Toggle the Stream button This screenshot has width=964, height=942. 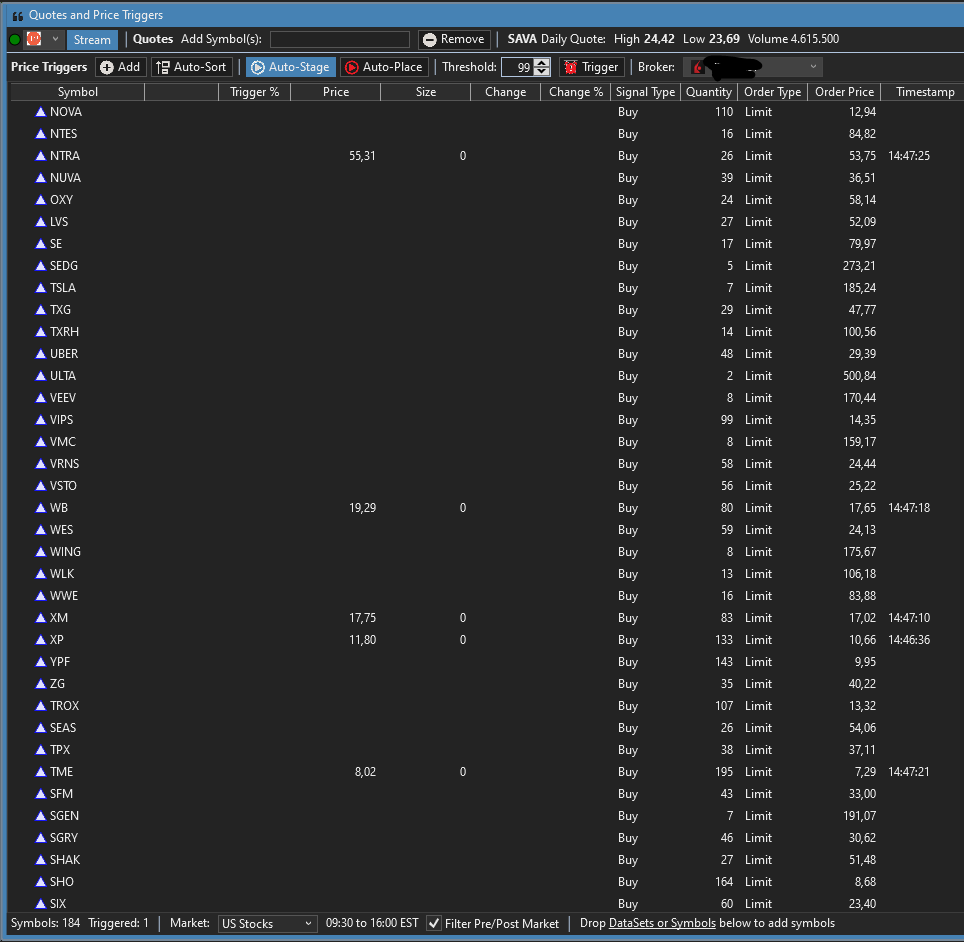92,39
